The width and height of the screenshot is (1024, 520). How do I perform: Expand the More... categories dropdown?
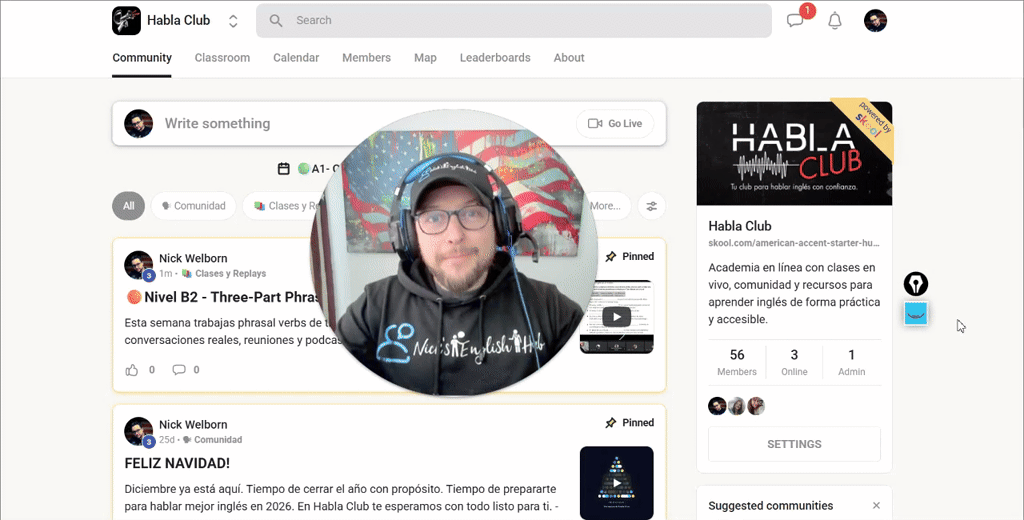tap(607, 206)
